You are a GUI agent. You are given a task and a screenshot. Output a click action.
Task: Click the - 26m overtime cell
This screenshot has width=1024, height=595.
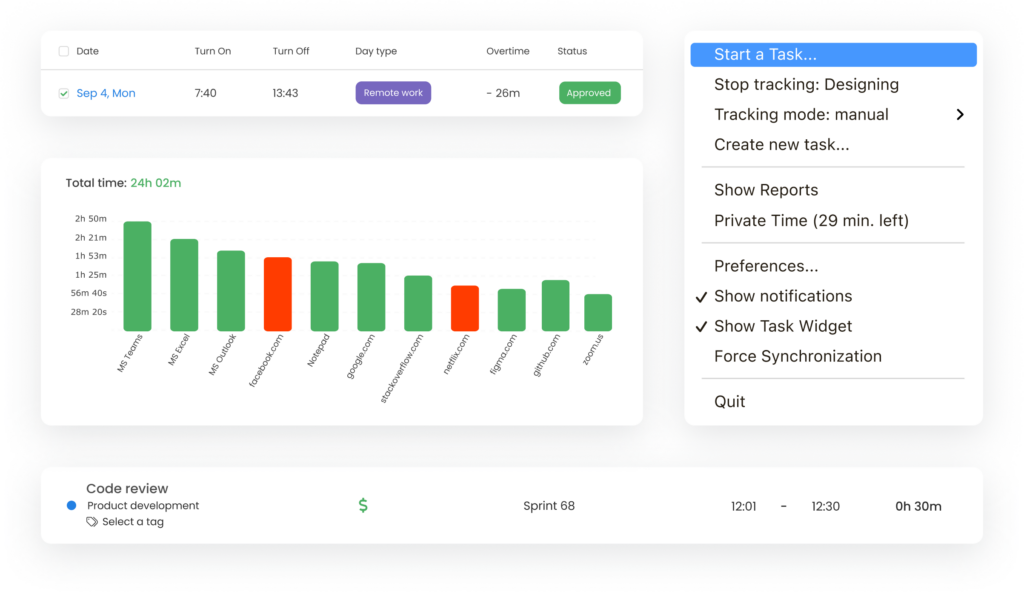click(503, 93)
